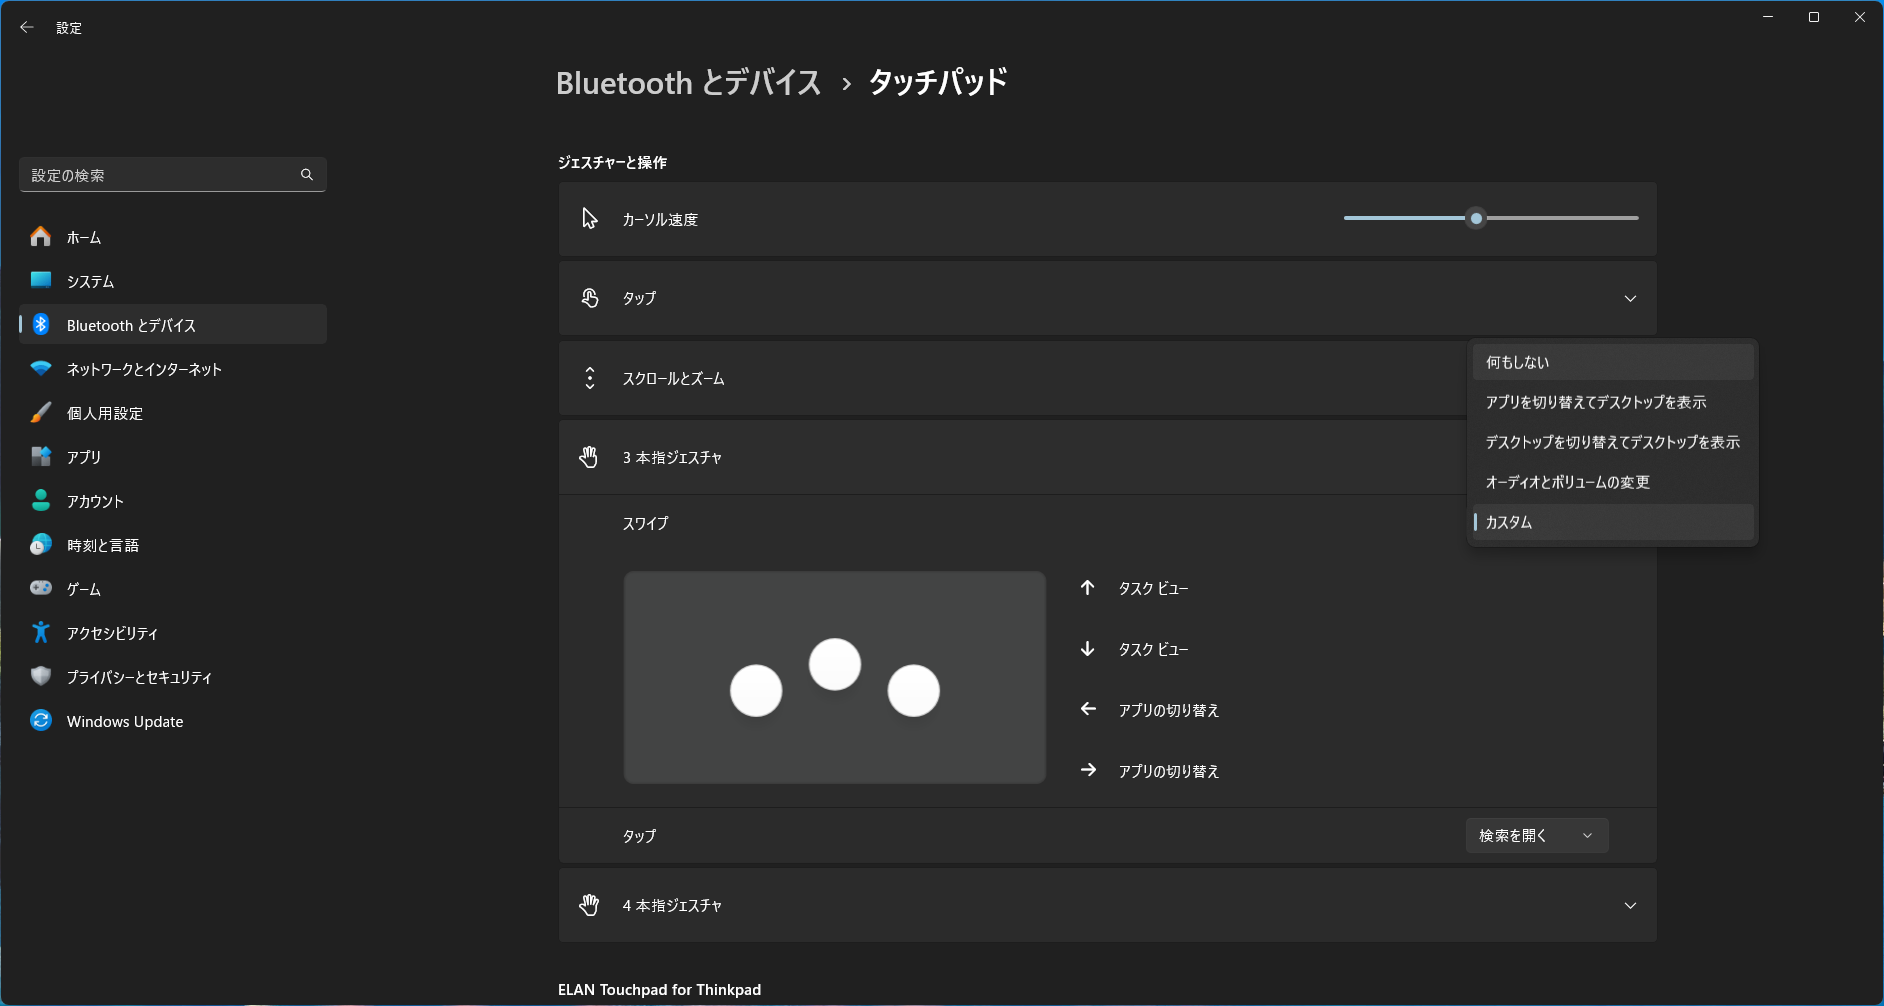
Task: Open アクセシビリティ settings
Action: pos(111,632)
